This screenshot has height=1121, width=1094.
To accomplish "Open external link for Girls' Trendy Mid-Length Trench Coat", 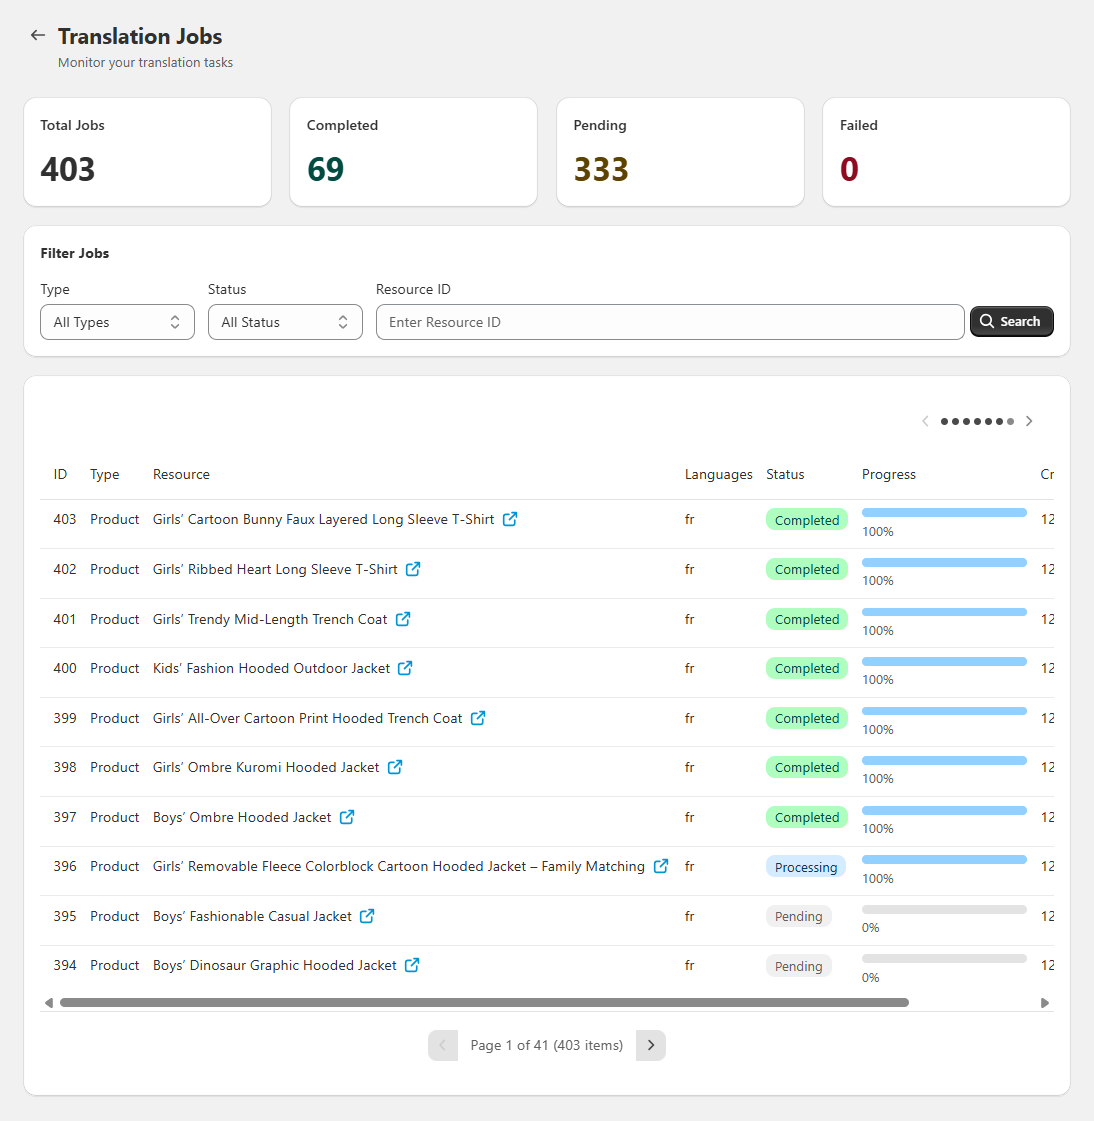I will click(x=403, y=619).
